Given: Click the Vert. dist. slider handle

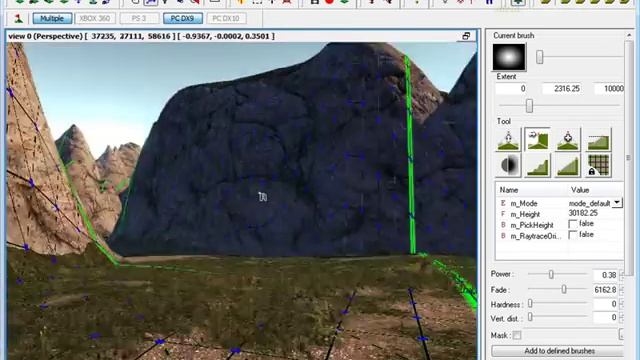Looking at the screenshot, I should (x=530, y=317).
